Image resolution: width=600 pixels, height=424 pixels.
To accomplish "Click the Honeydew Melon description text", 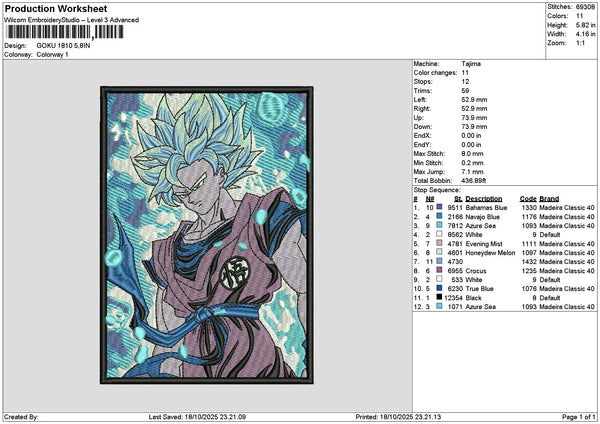I will point(490,253).
